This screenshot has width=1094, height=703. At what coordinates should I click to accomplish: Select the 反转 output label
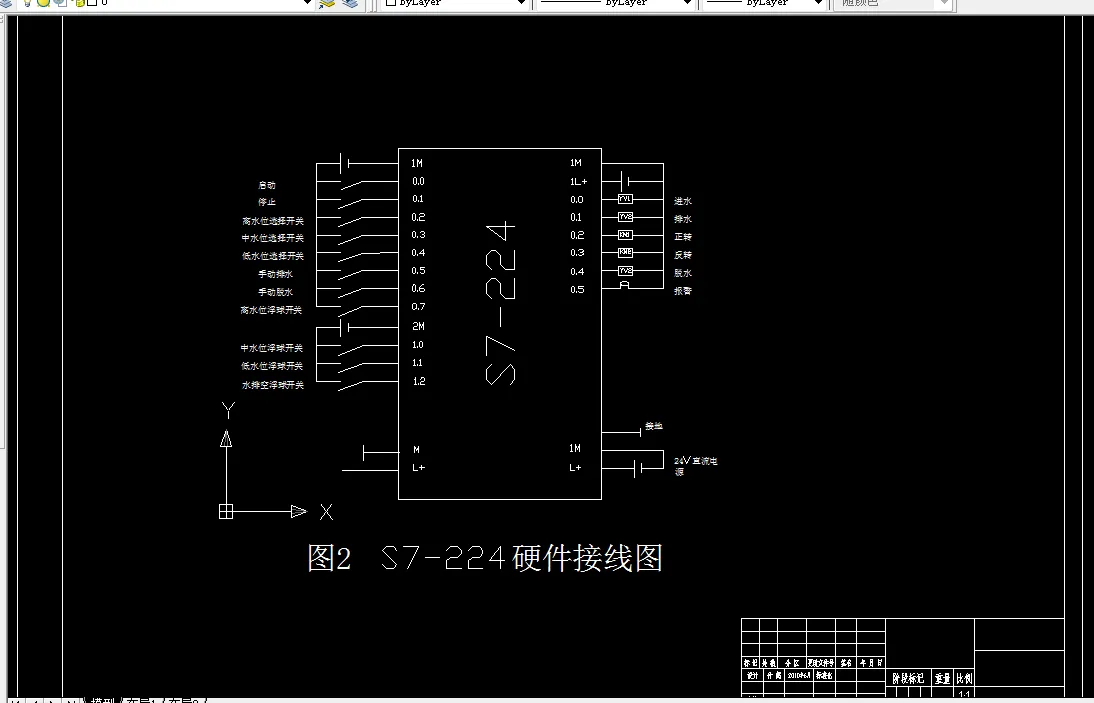pos(683,255)
